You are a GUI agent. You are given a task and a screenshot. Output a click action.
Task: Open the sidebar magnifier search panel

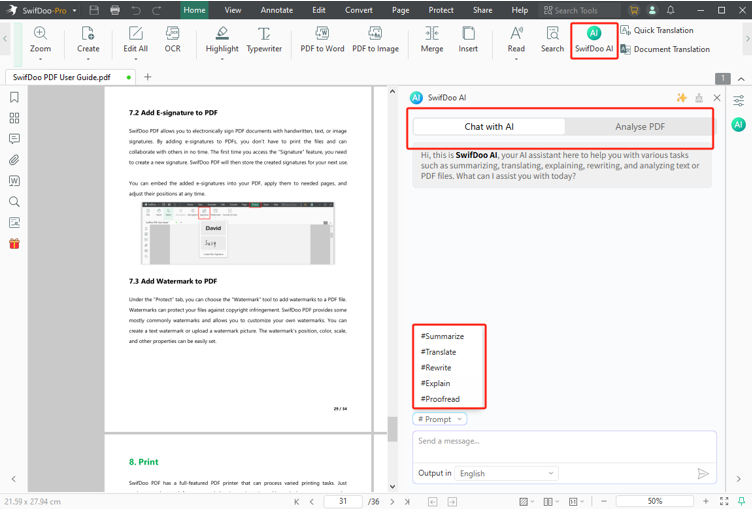tap(14, 201)
